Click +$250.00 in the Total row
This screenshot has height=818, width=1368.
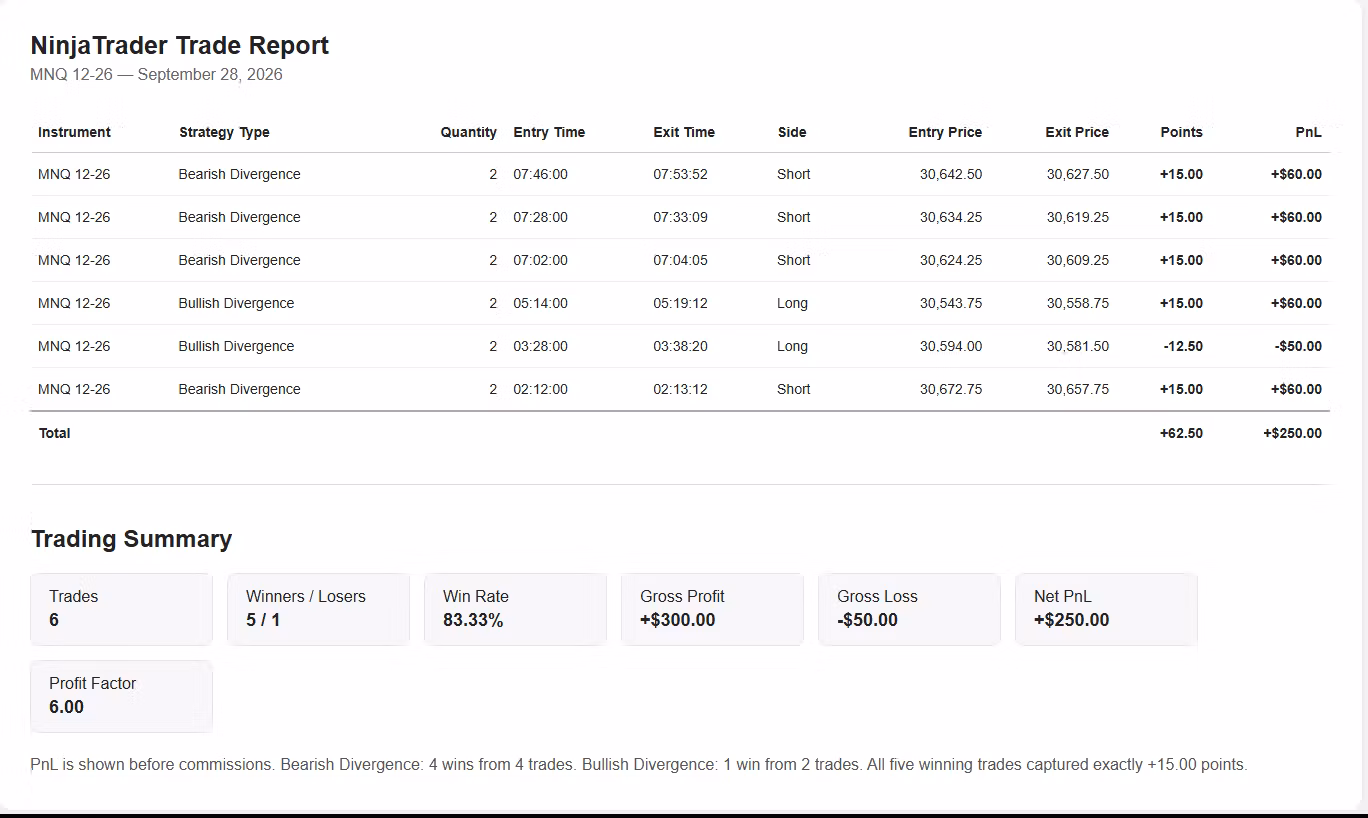pos(1292,433)
